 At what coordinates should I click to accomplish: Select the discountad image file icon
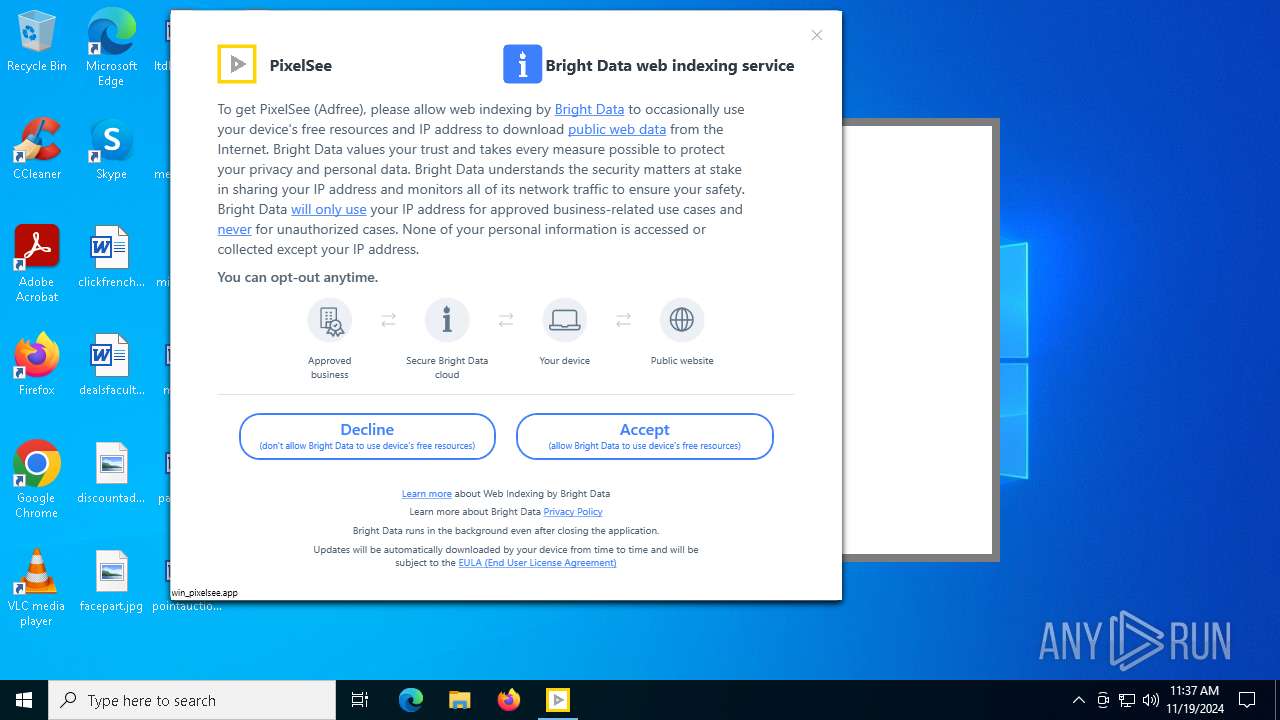111,473
